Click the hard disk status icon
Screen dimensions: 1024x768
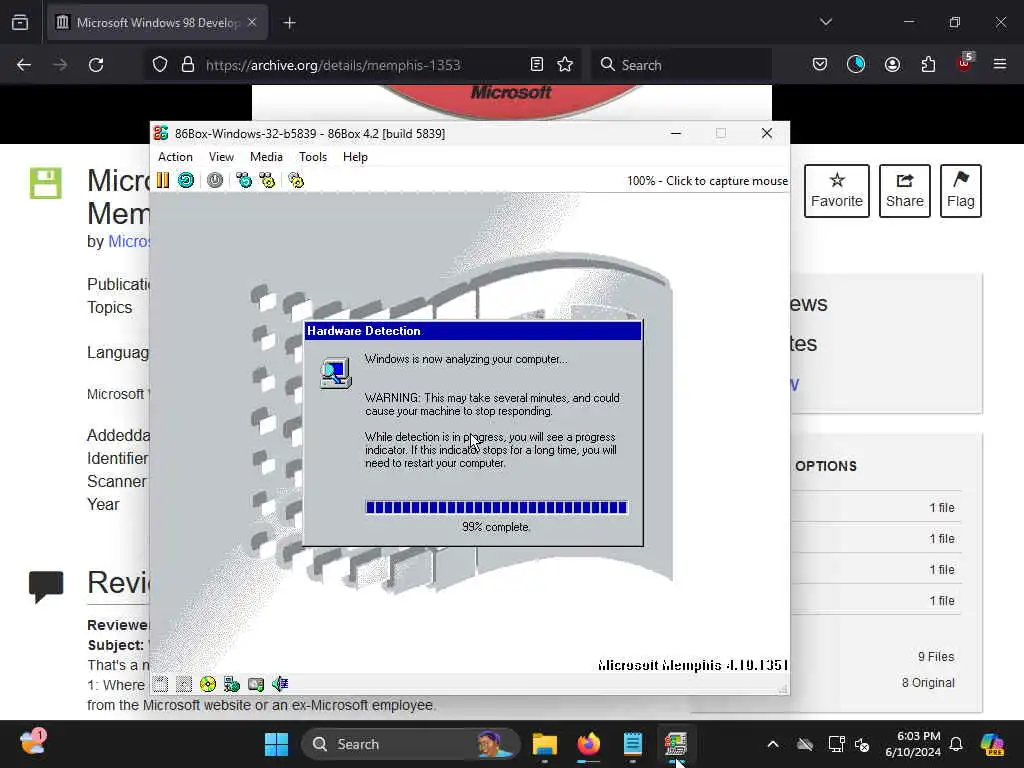pos(256,684)
